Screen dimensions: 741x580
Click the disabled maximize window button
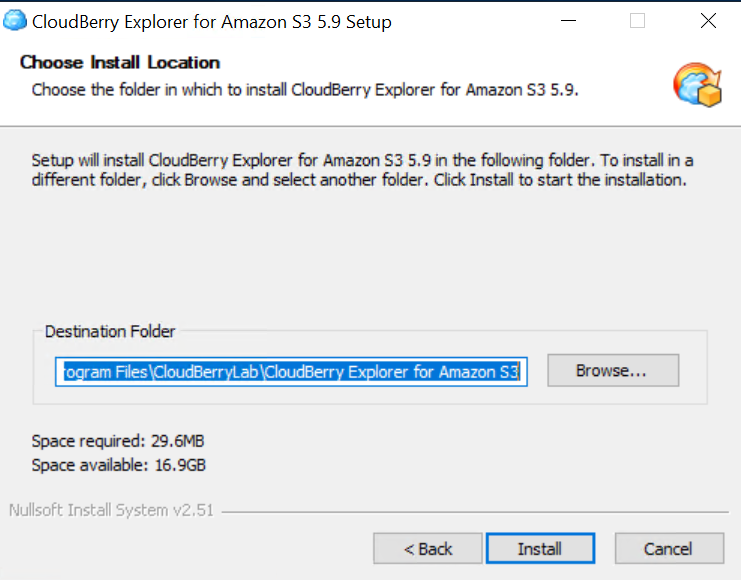coord(637,21)
